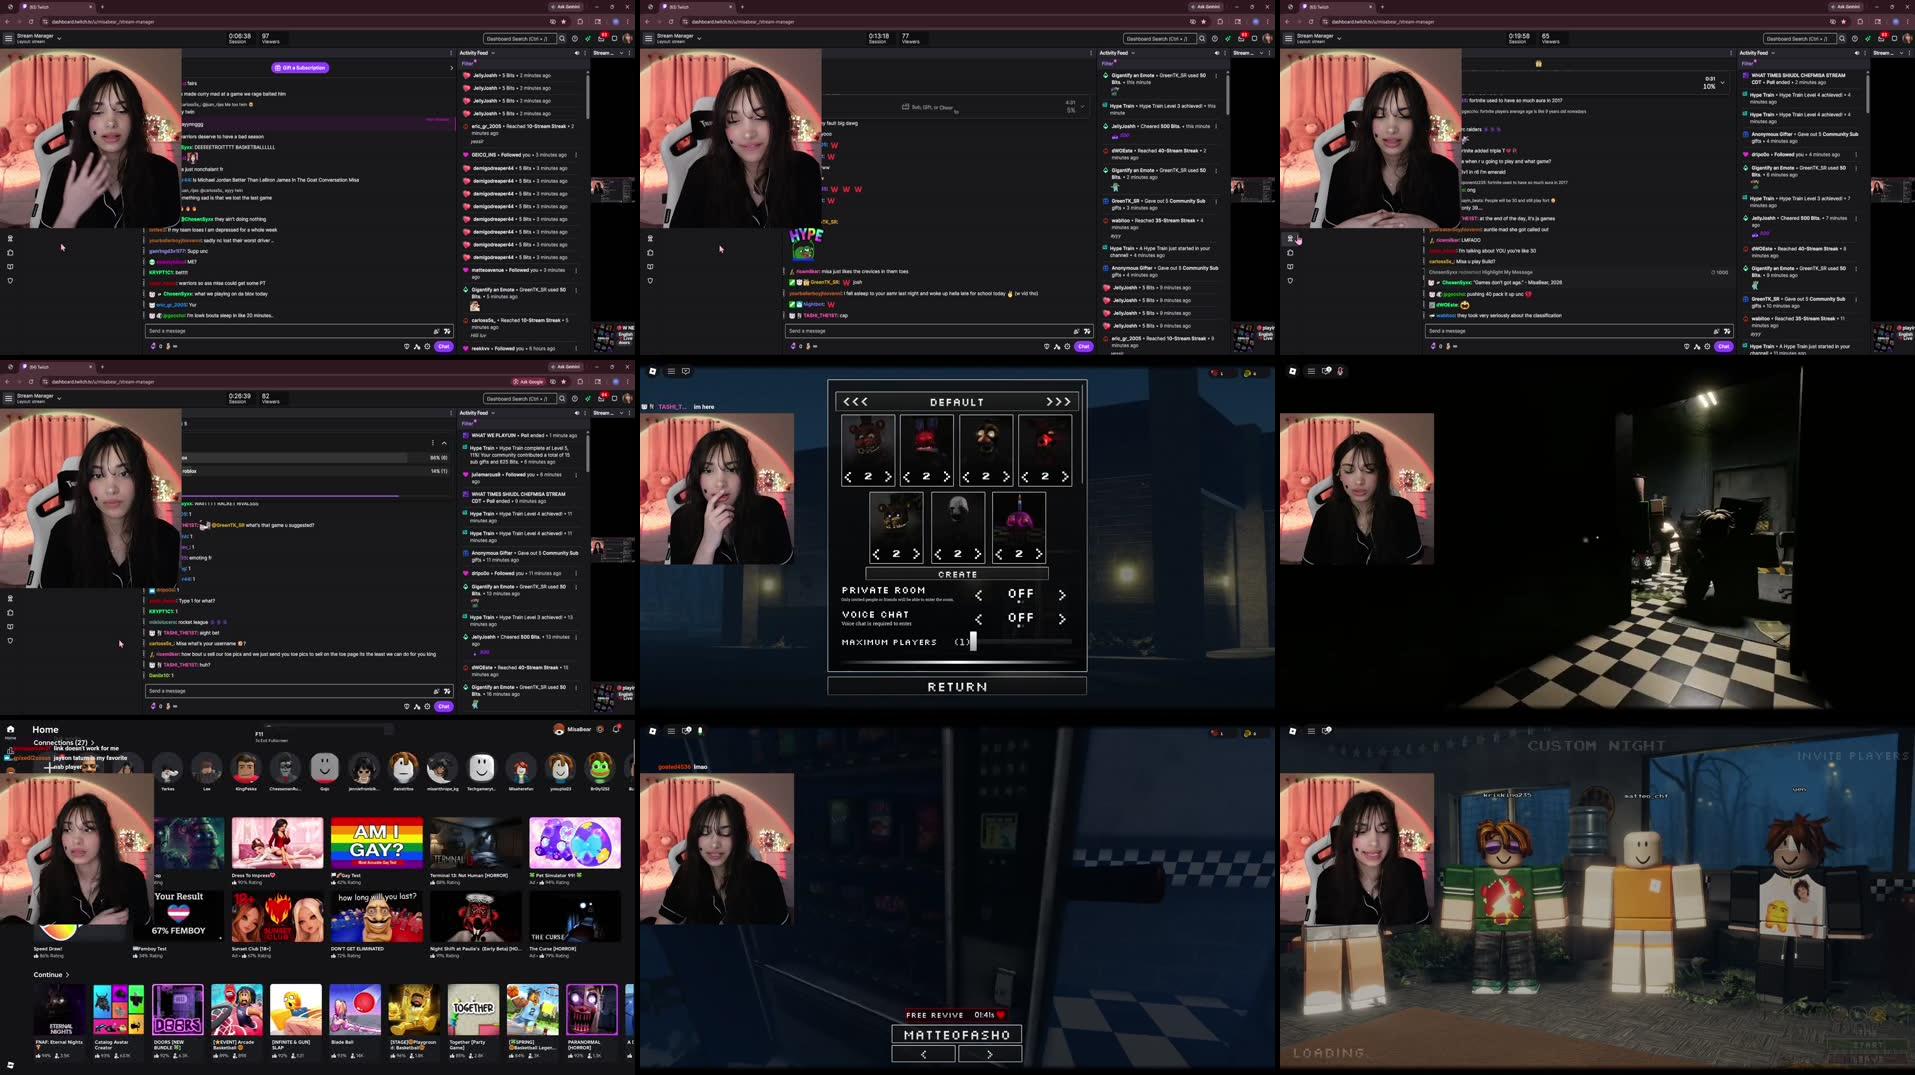The width and height of the screenshot is (1915, 1075).
Task: Enable Voice Chat in the room settings
Action: click(x=1062, y=619)
